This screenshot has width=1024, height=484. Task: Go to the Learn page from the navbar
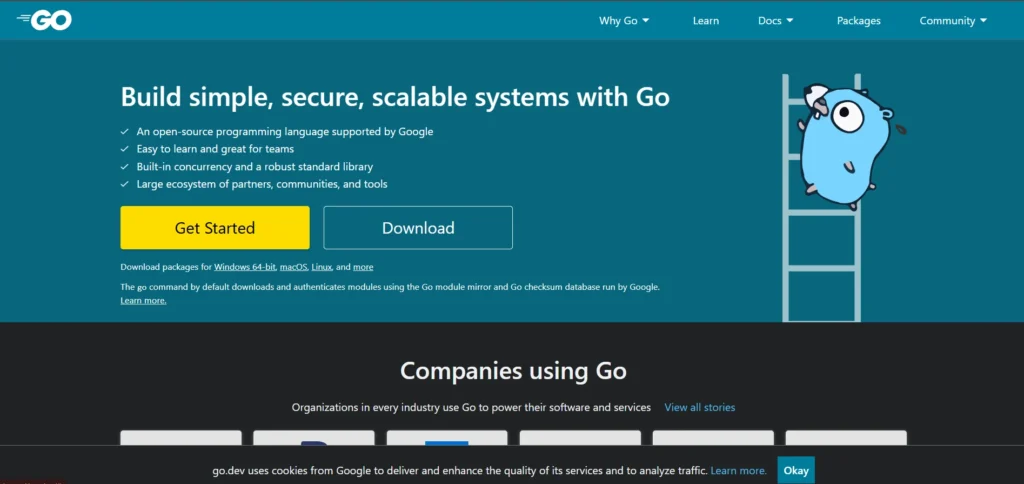(705, 21)
